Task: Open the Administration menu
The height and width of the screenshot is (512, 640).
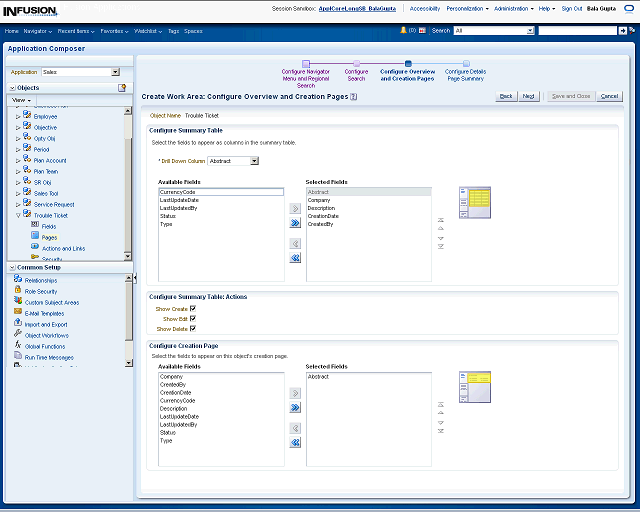Action: click(515, 8)
